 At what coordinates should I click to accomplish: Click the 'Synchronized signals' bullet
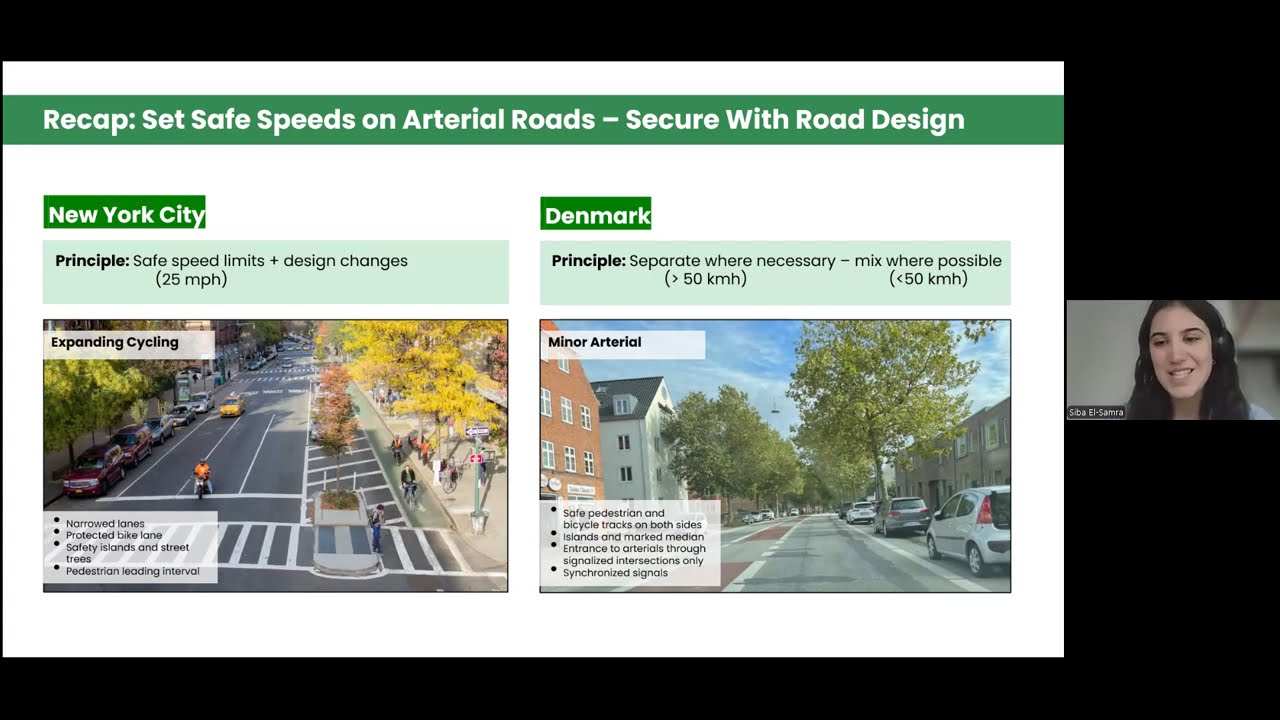pos(615,573)
